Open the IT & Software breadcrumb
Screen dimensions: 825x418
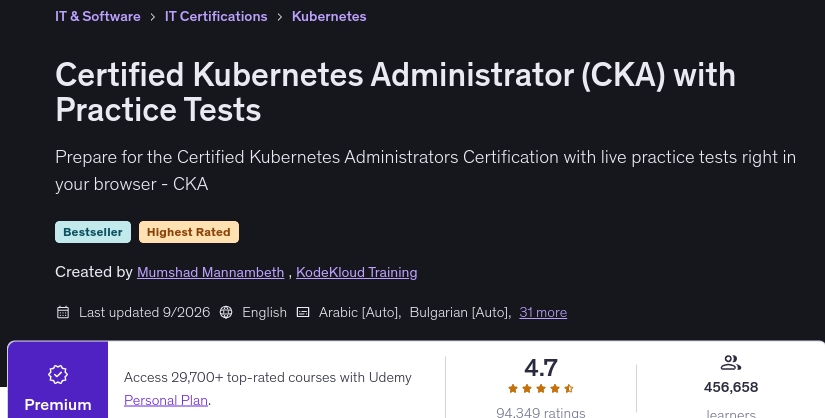pyautogui.click(x=98, y=16)
